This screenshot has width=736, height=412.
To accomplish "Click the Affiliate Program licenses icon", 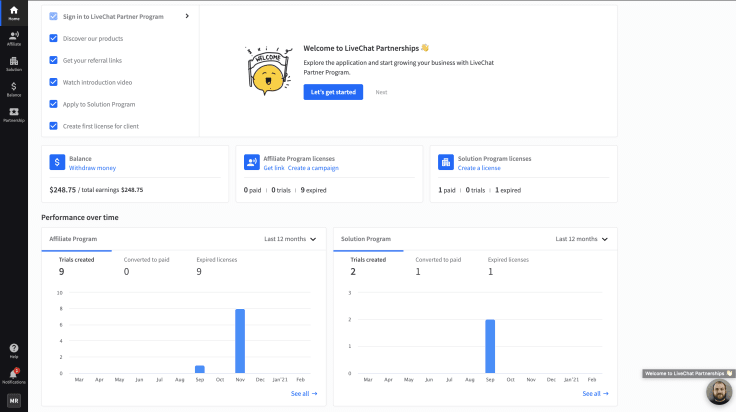I will pyautogui.click(x=252, y=162).
